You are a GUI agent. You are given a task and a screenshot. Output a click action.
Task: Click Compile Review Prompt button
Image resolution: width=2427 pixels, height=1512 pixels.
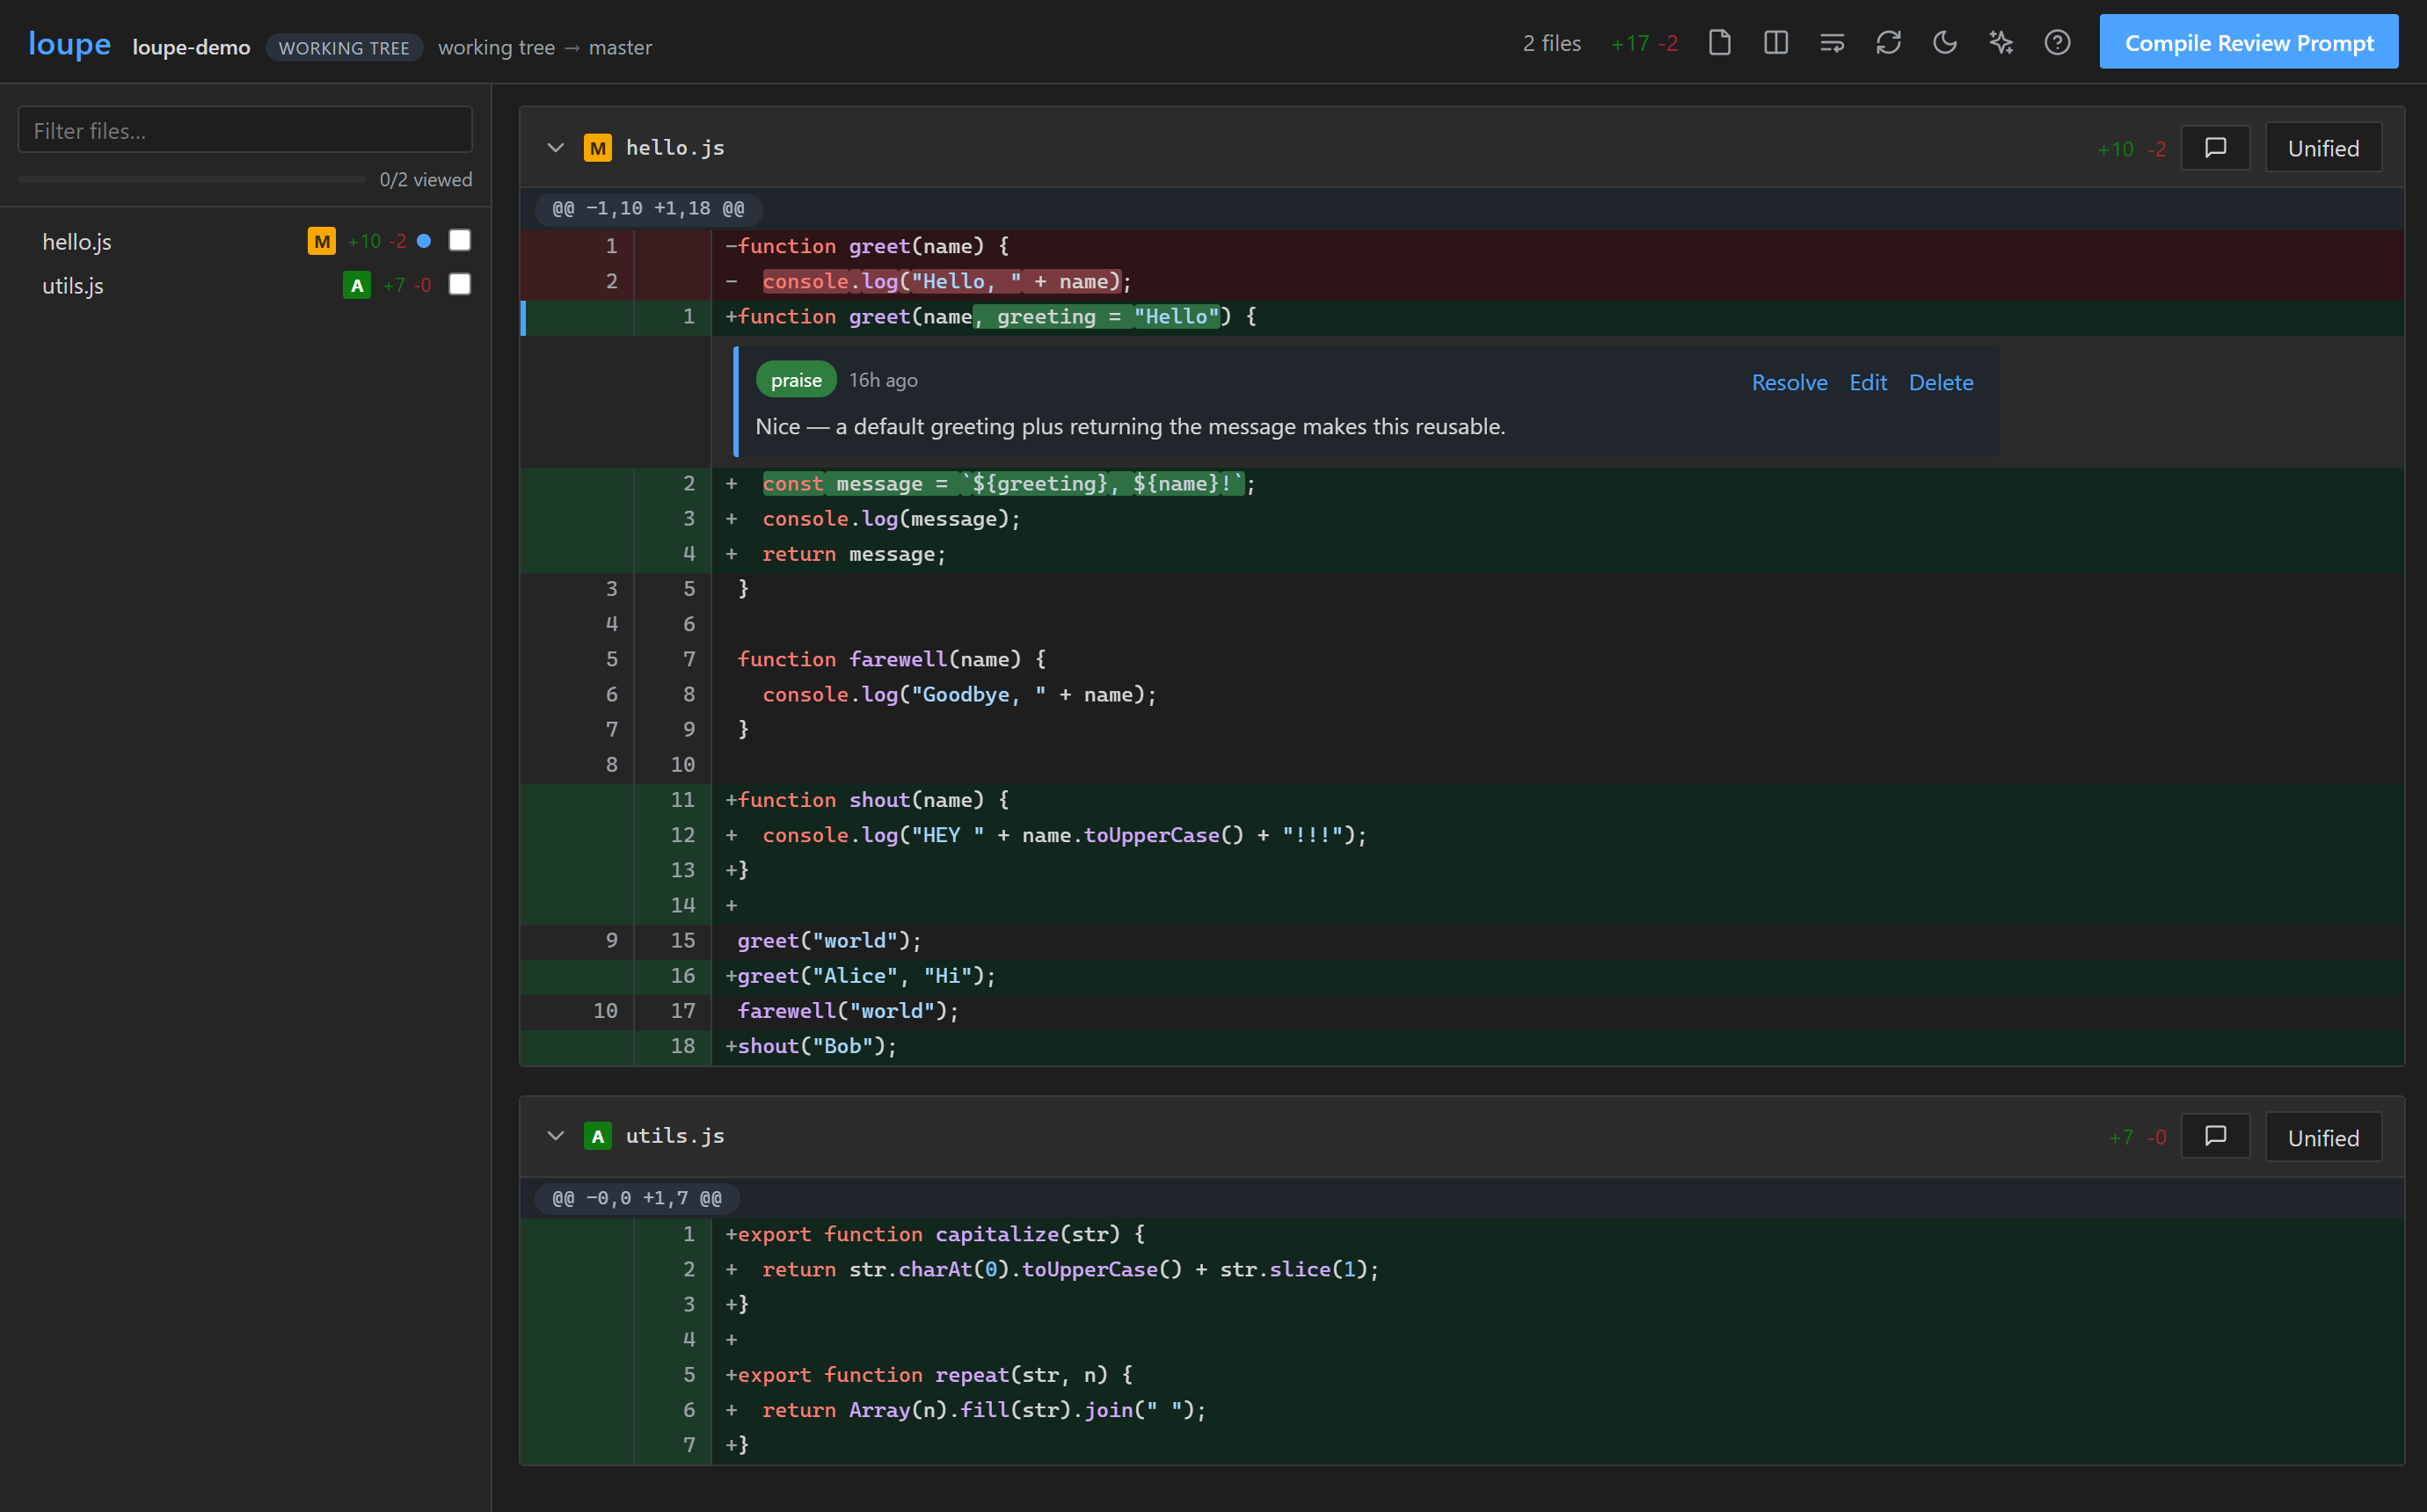(x=2248, y=42)
